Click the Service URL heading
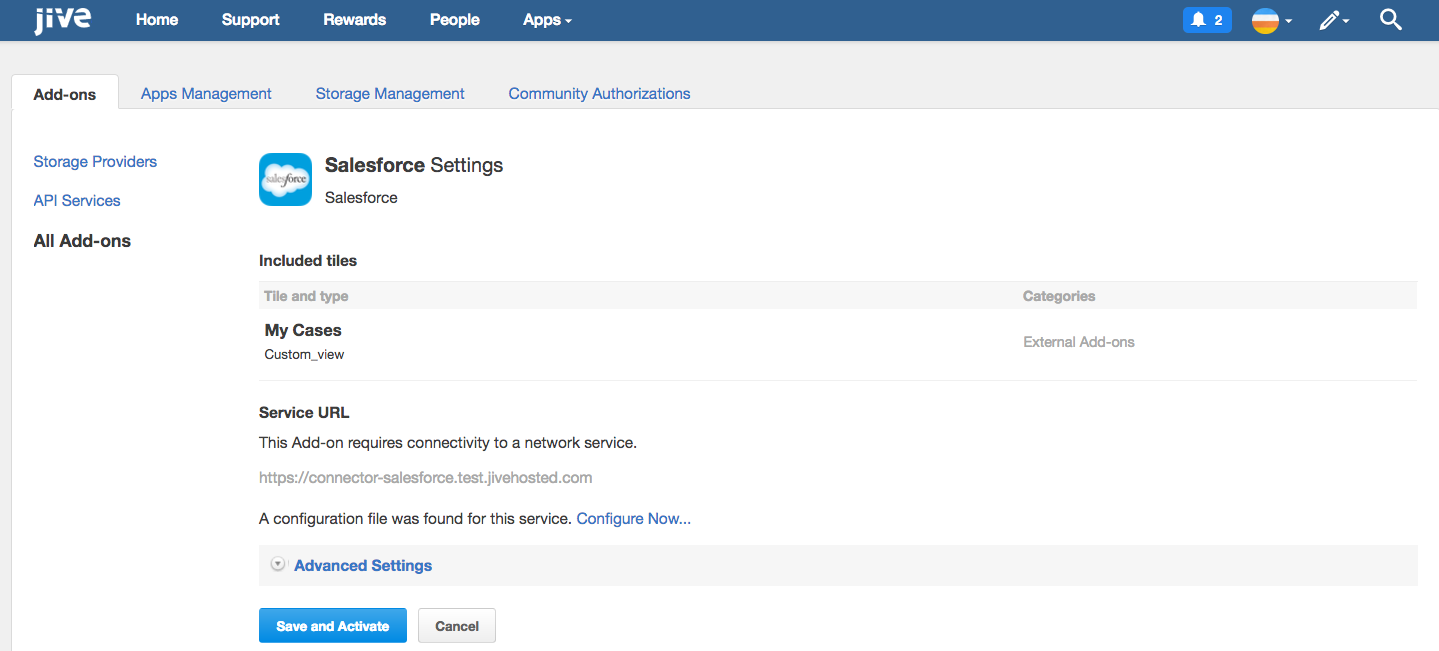The height and width of the screenshot is (651, 1439). (304, 412)
